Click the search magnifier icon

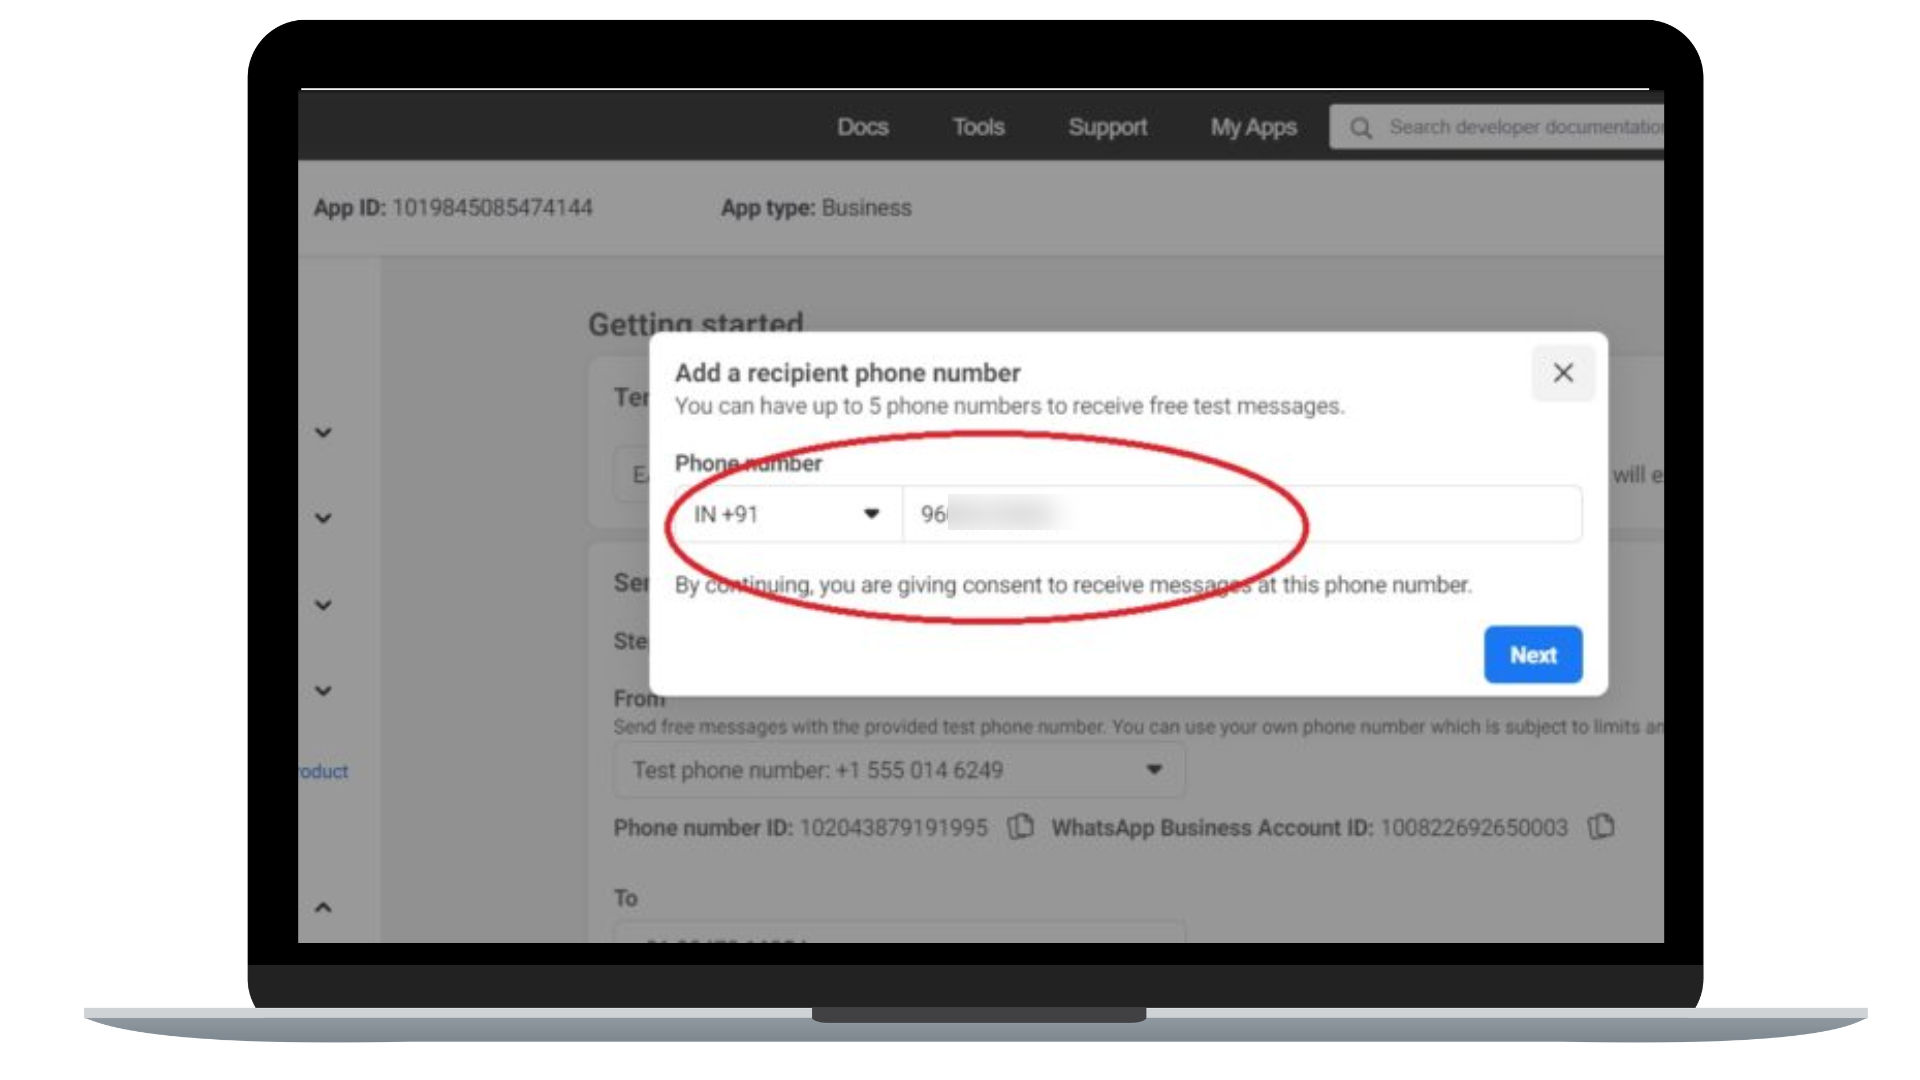[1360, 127]
